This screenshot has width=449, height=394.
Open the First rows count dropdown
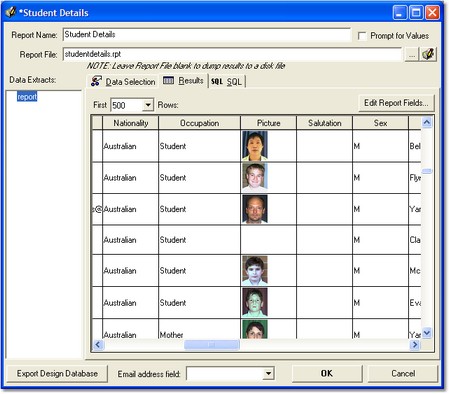148,105
